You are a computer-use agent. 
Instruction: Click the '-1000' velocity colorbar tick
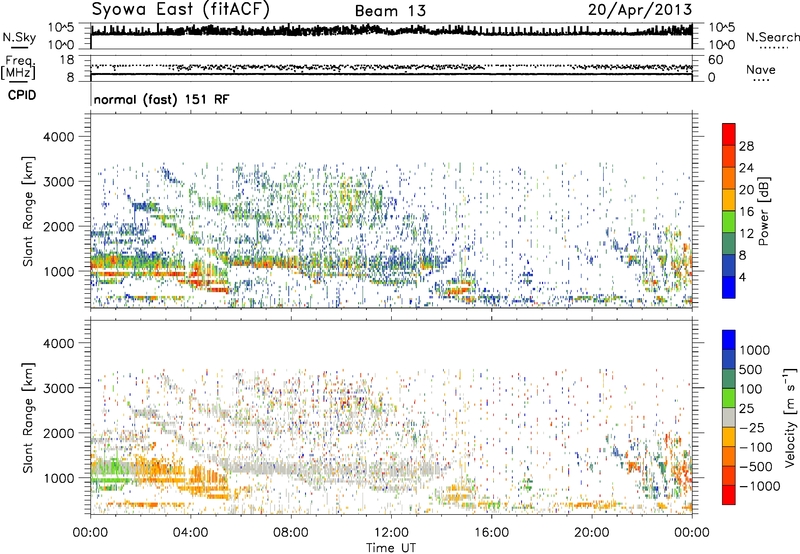(760, 486)
